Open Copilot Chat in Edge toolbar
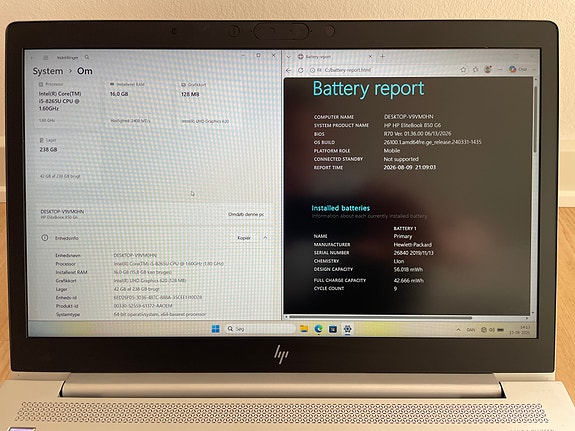The image size is (575, 431). [518, 69]
